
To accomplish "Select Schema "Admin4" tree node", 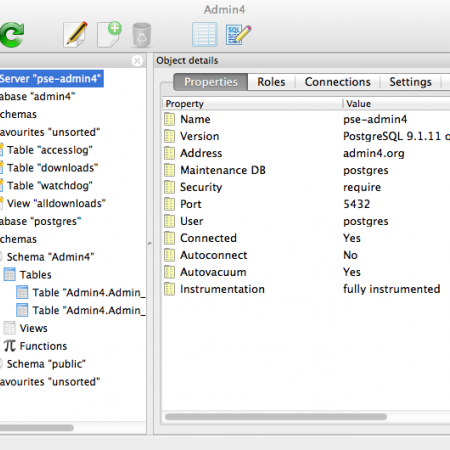I will coord(50,257).
